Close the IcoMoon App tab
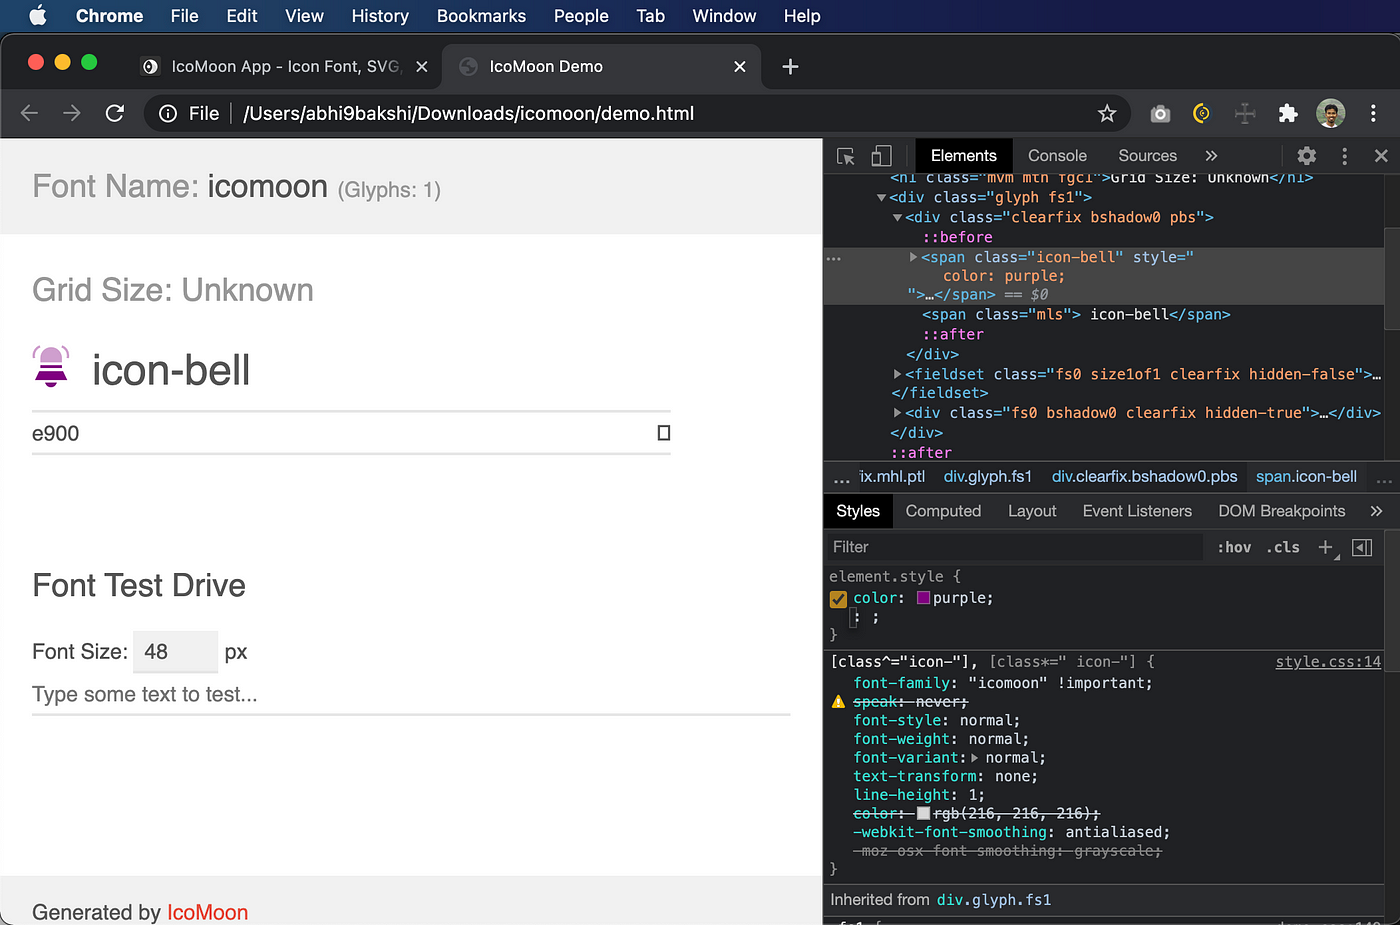 click(x=422, y=66)
